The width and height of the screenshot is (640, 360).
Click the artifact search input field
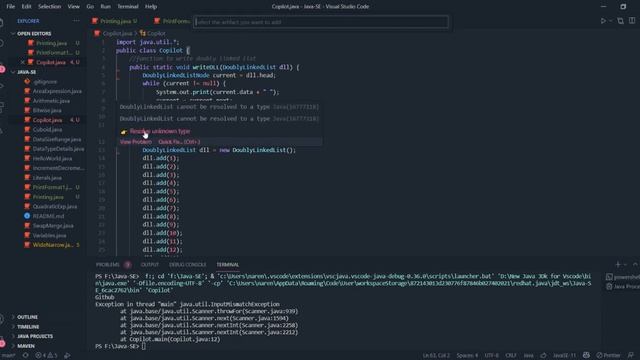point(321,22)
